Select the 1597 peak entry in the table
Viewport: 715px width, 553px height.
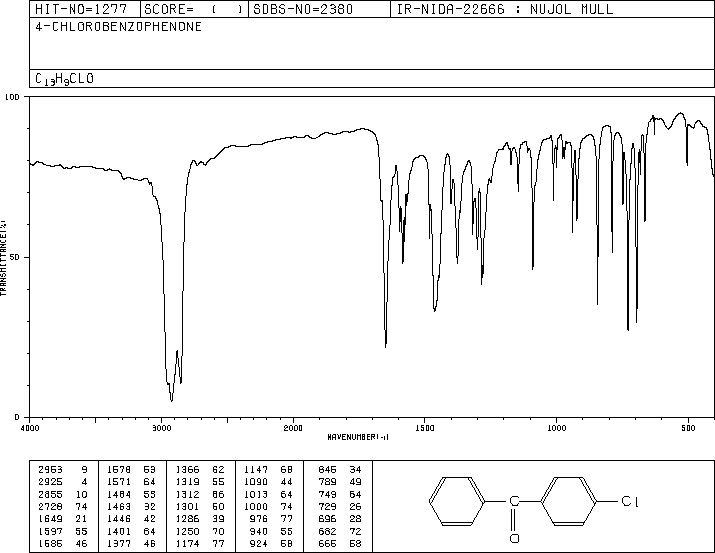tap(63, 531)
